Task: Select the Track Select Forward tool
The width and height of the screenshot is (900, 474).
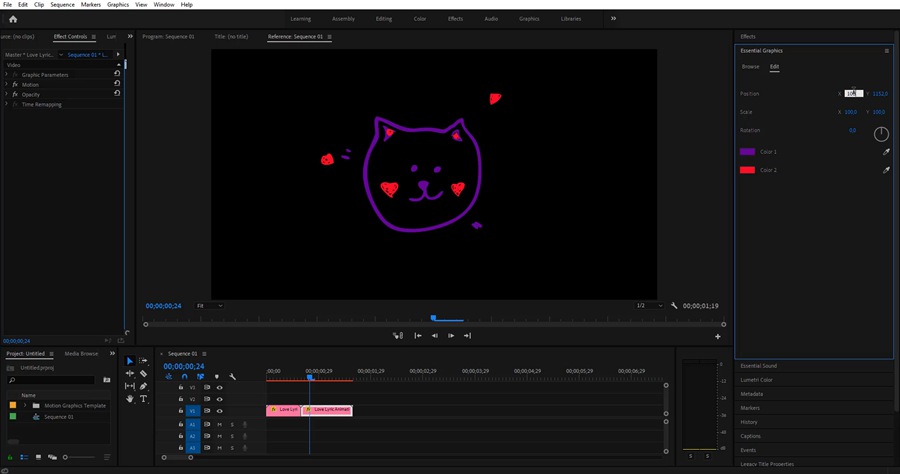Action: pos(143,361)
